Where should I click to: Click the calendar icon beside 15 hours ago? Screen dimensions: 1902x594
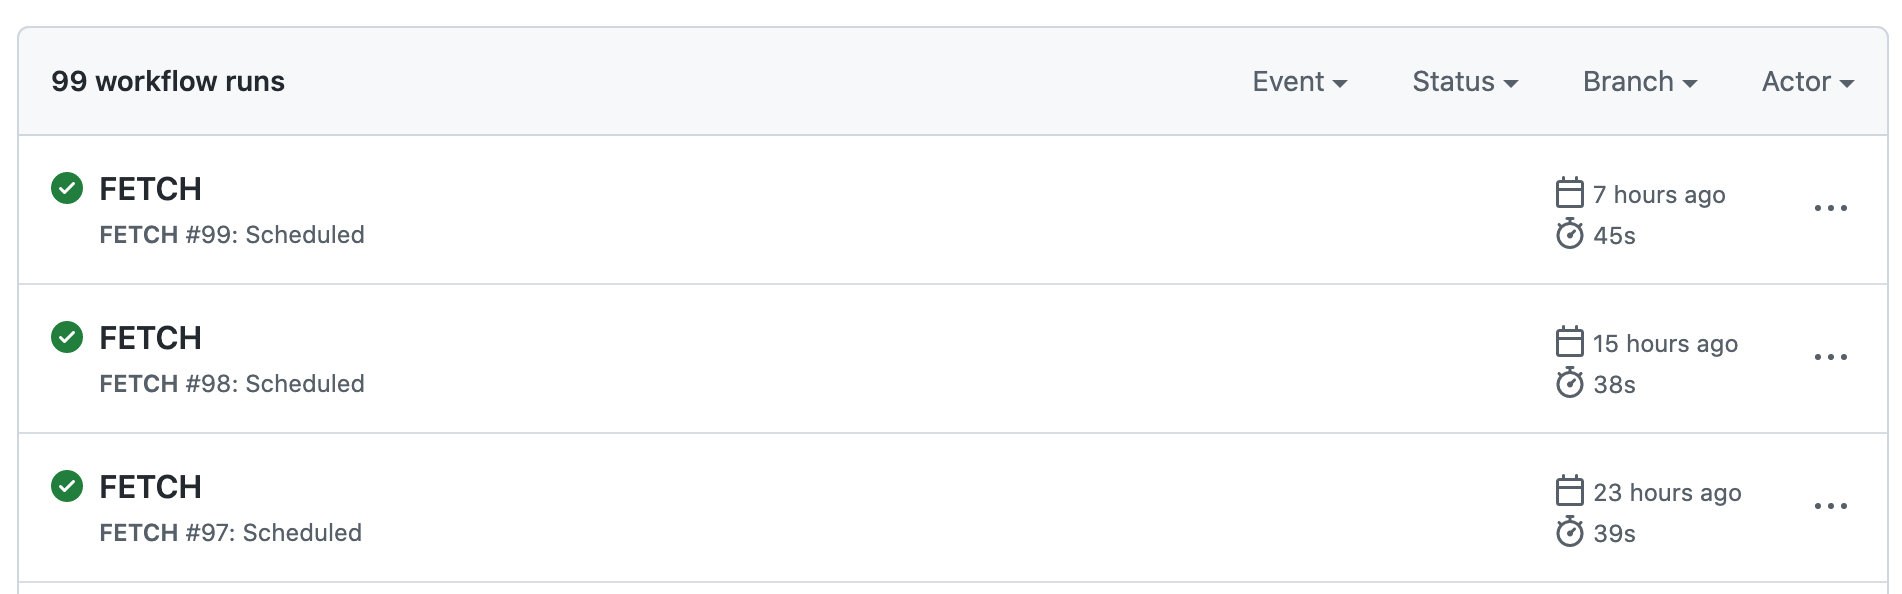pyautogui.click(x=1570, y=341)
